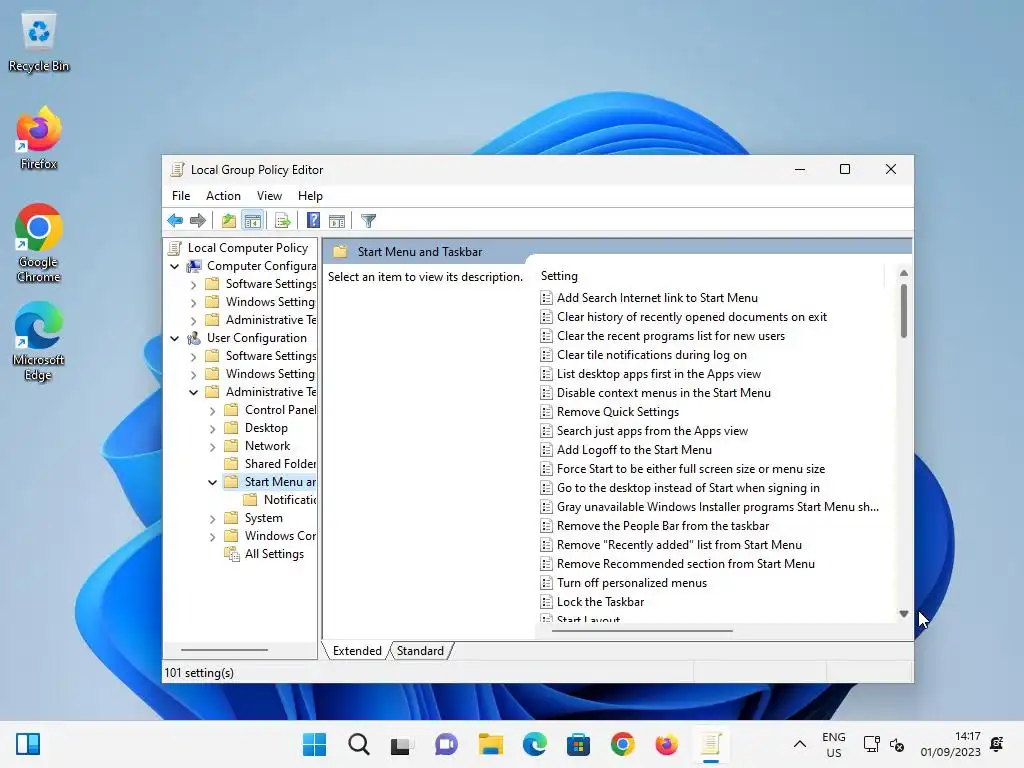Collapse Administrative Templates under User Configuration
This screenshot has width=1024, height=768.
tap(193, 392)
